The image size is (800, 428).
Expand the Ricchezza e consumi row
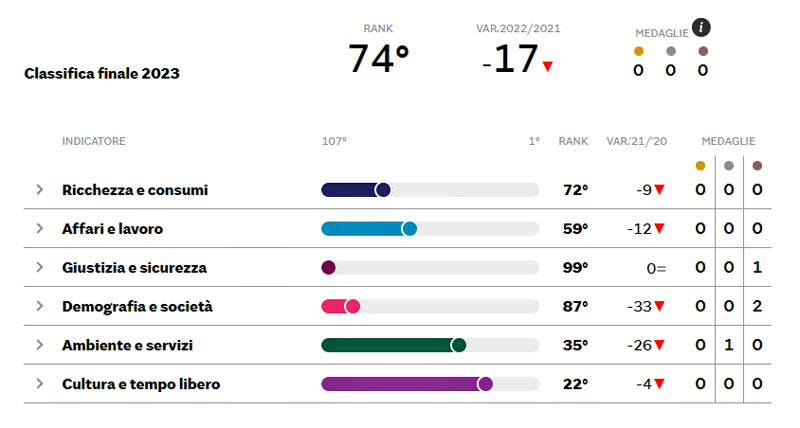40,190
